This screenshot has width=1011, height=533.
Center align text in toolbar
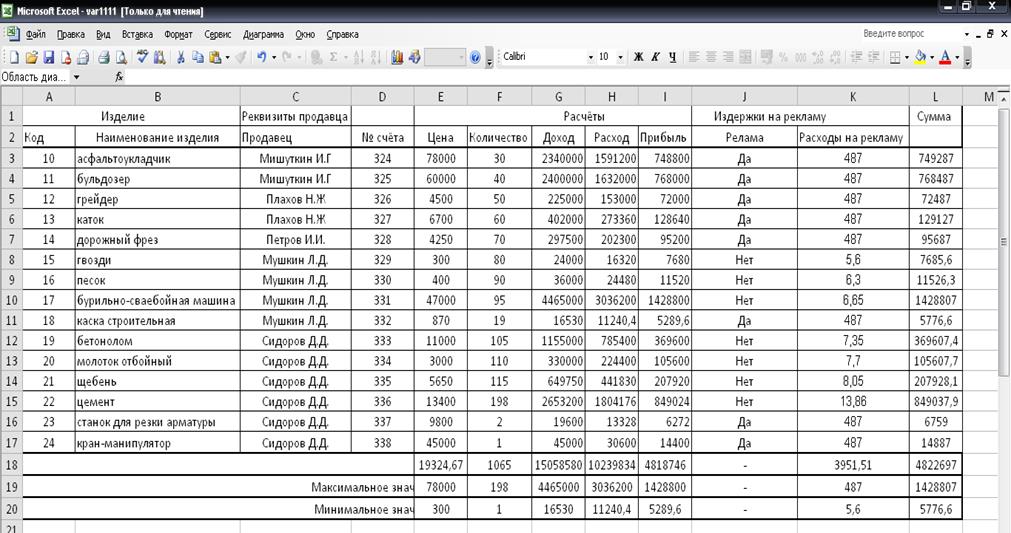711,57
